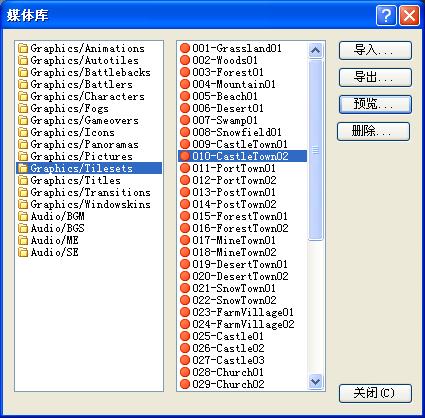Click the folder icon beside Audio/BGM
Image resolution: width=425 pixels, height=418 pixels.
pos(23,216)
